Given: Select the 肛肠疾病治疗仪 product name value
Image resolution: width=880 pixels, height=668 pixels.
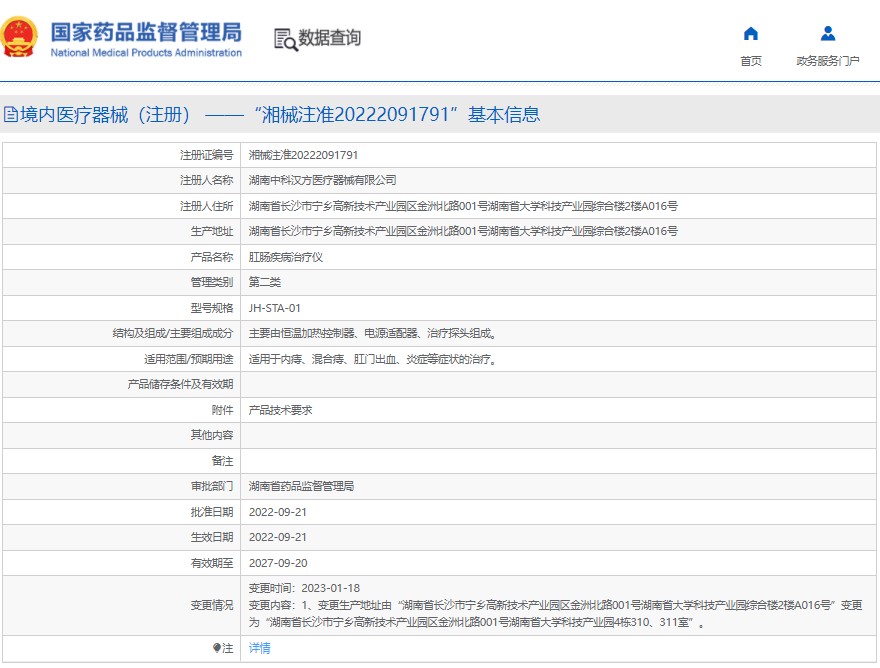Looking at the screenshot, I should pos(286,257).
